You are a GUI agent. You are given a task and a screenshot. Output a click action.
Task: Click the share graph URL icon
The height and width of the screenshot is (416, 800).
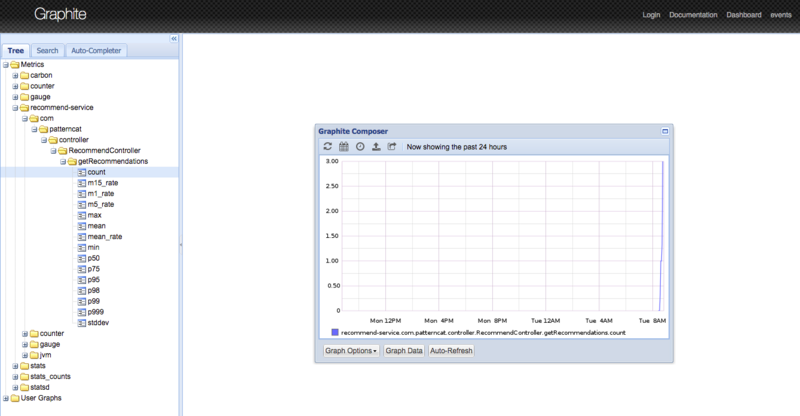tap(392, 146)
